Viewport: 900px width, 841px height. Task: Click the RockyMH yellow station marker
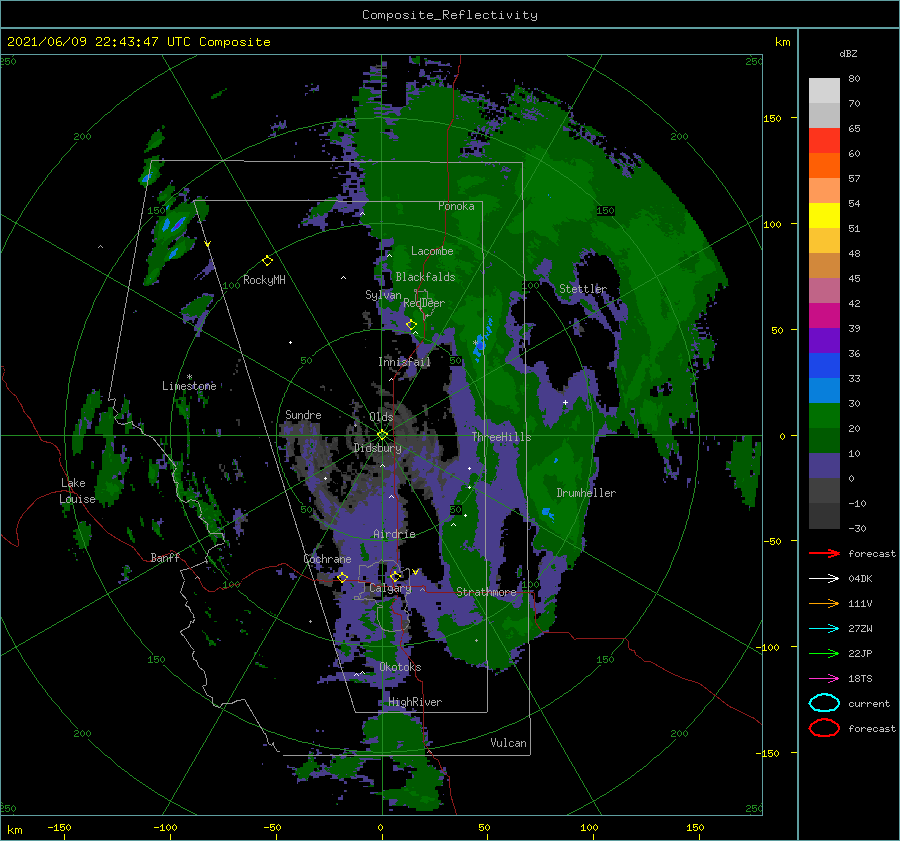pos(267,261)
